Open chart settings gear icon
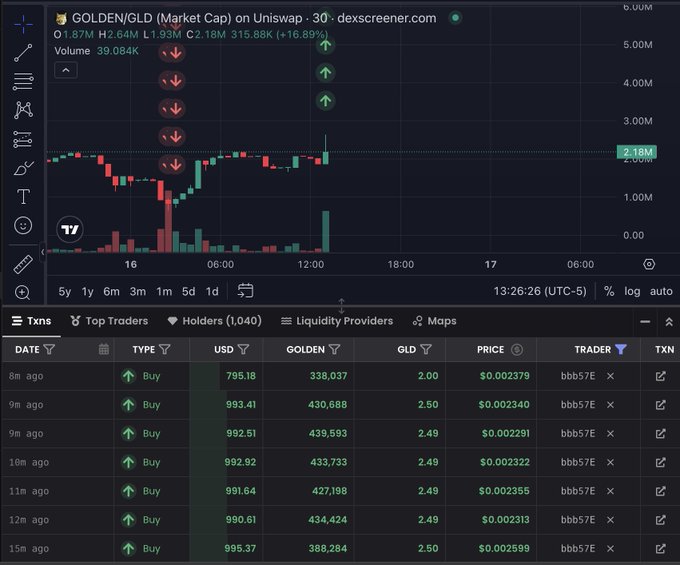Viewport: 680px width, 565px height. click(x=649, y=264)
